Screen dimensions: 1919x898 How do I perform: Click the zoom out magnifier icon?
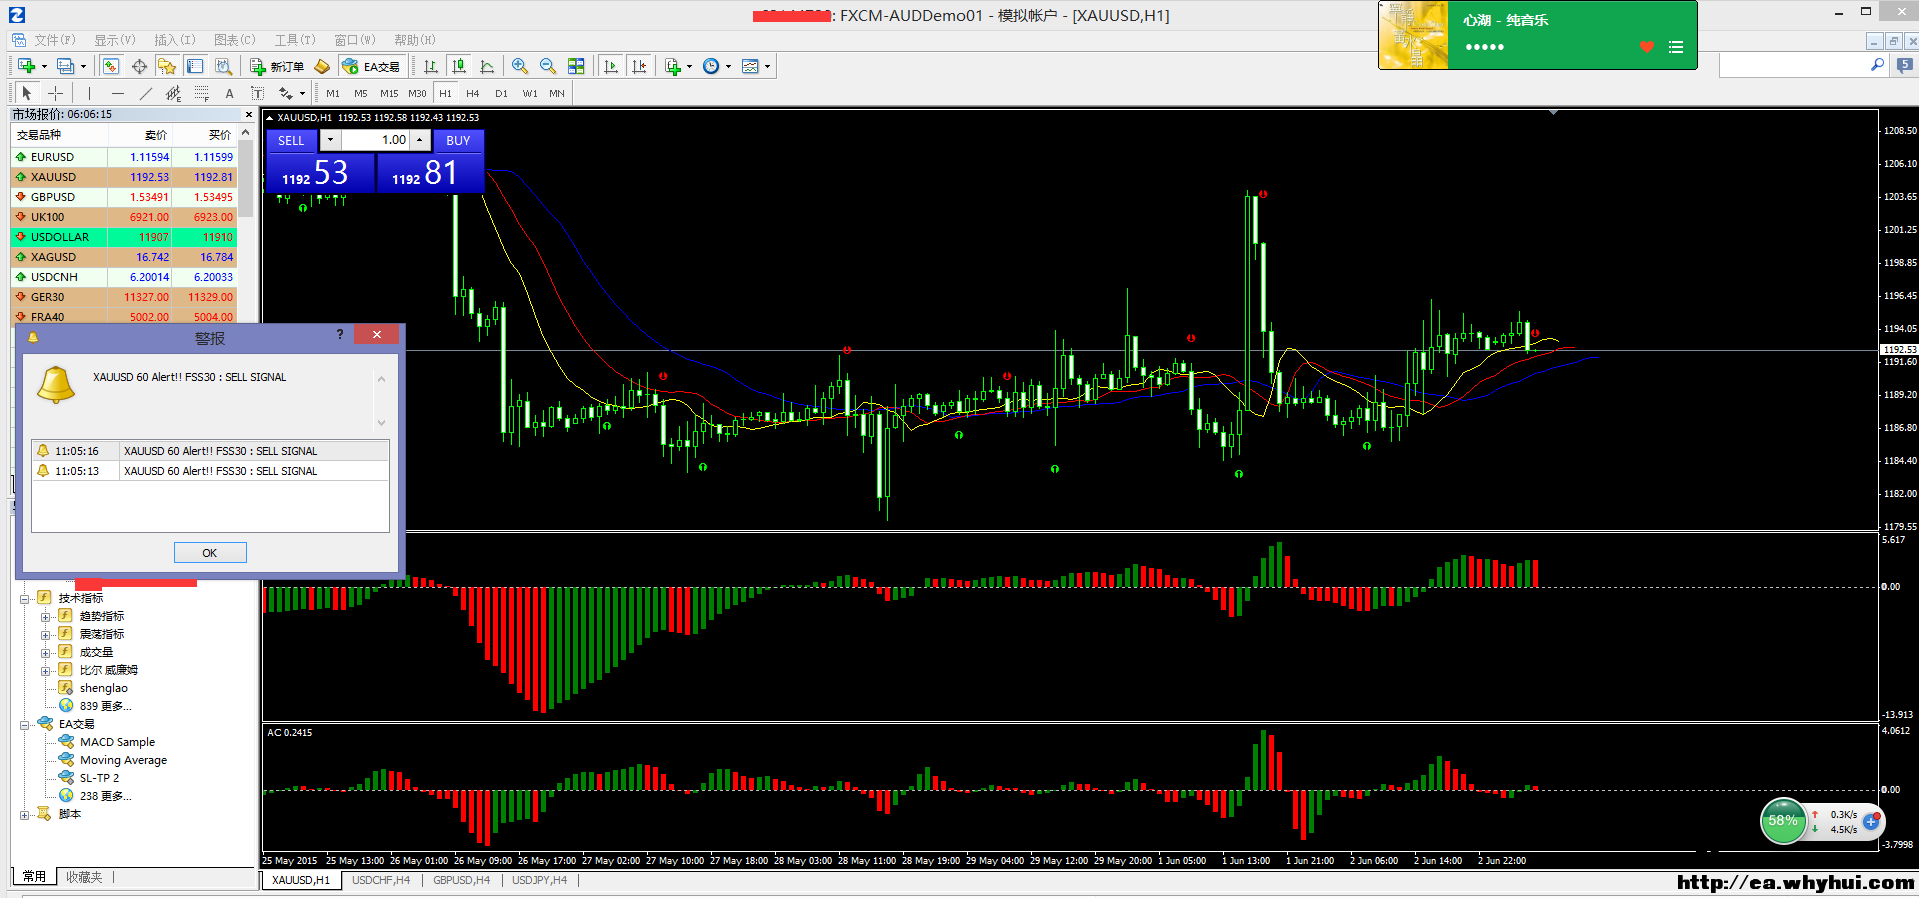[x=548, y=66]
